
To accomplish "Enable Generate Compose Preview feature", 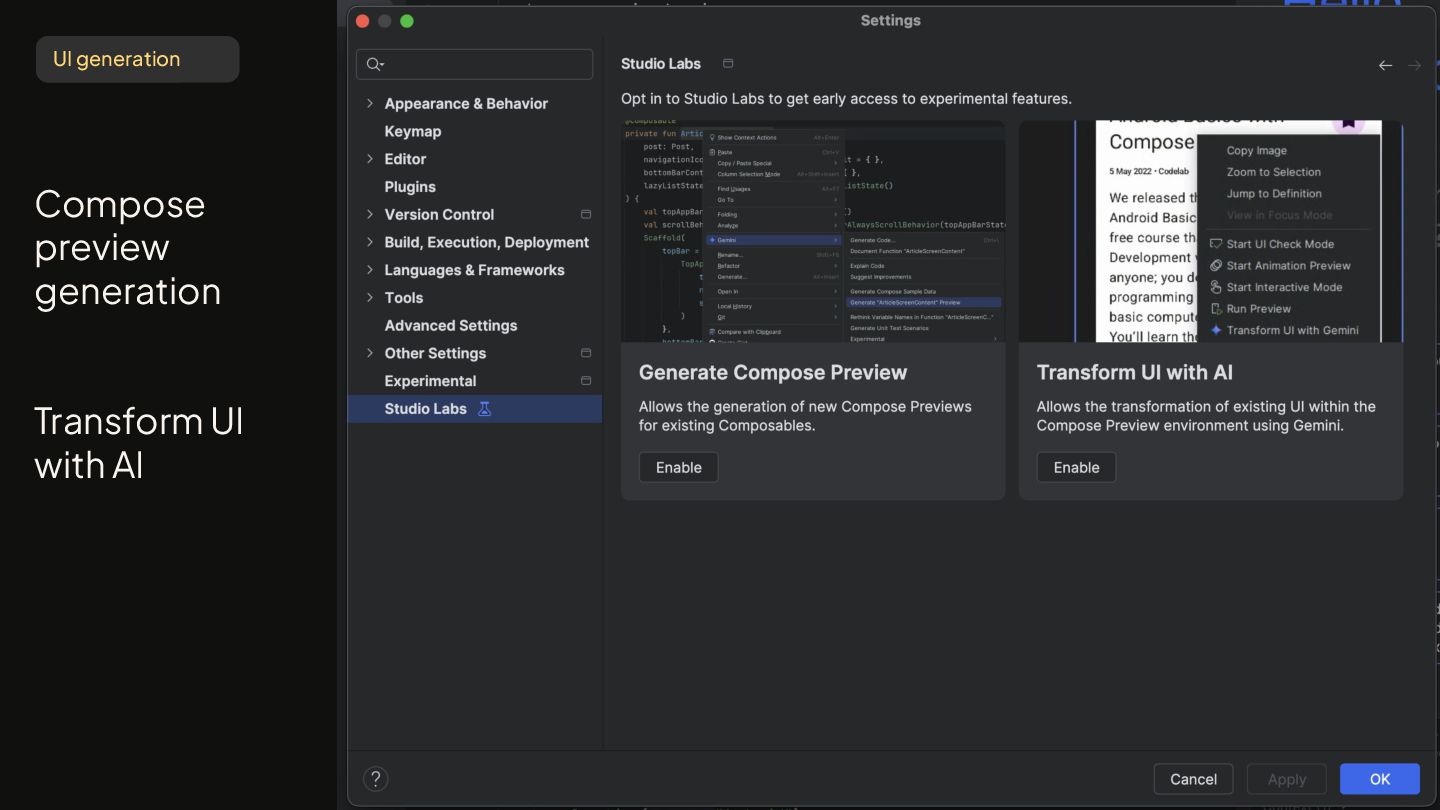I will tap(678, 467).
